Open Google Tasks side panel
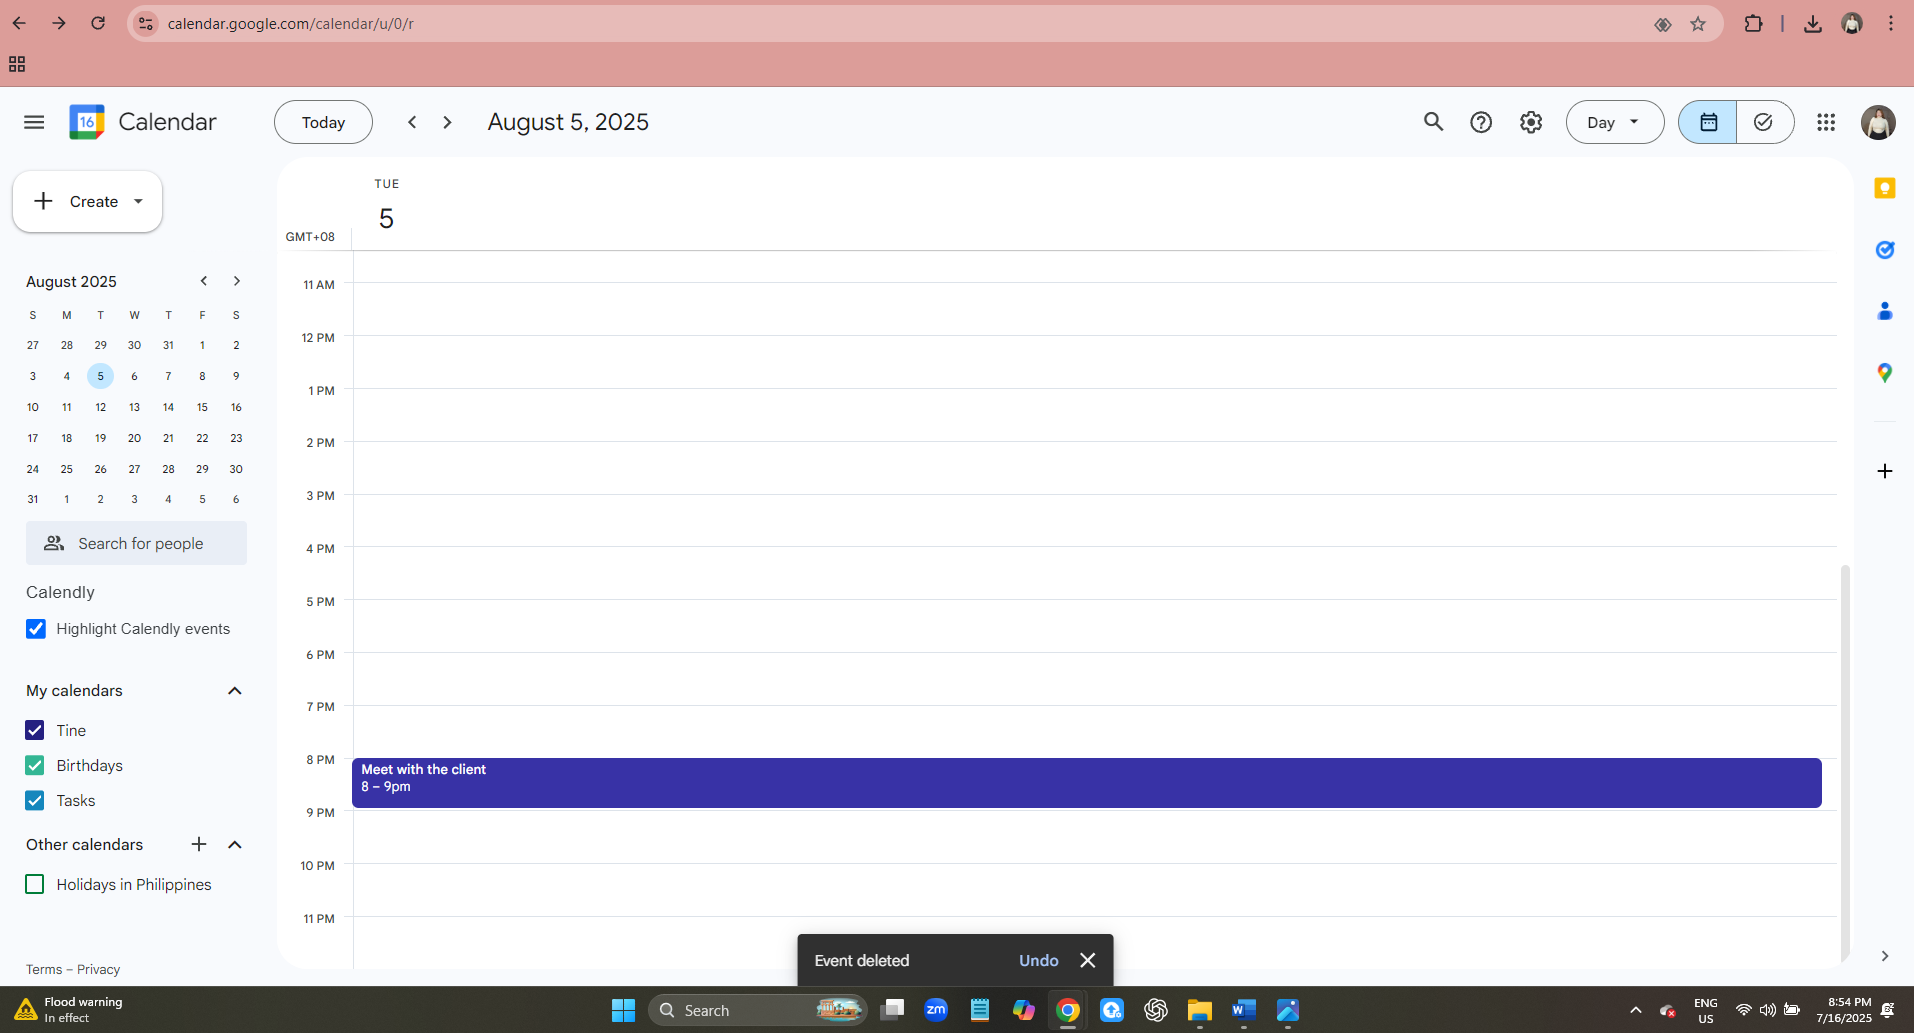Screen dimensions: 1914x1033 pyautogui.click(x=1885, y=250)
